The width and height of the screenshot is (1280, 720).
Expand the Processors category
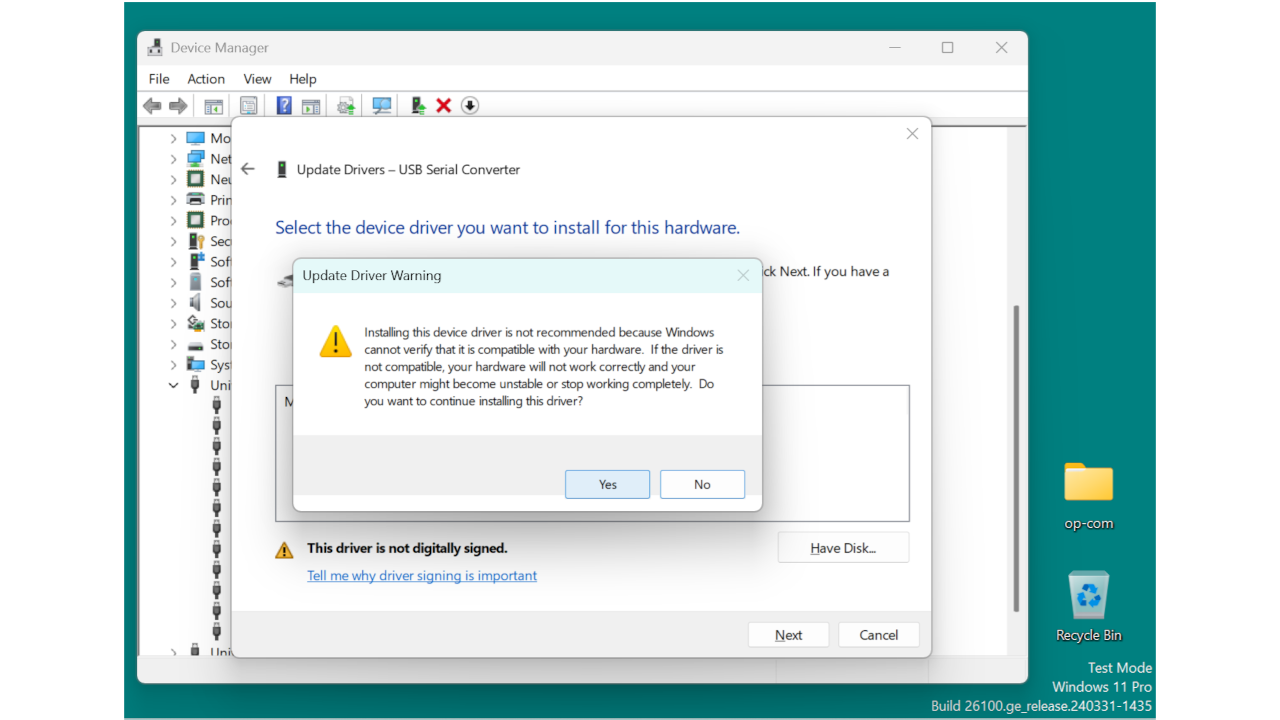(x=172, y=220)
